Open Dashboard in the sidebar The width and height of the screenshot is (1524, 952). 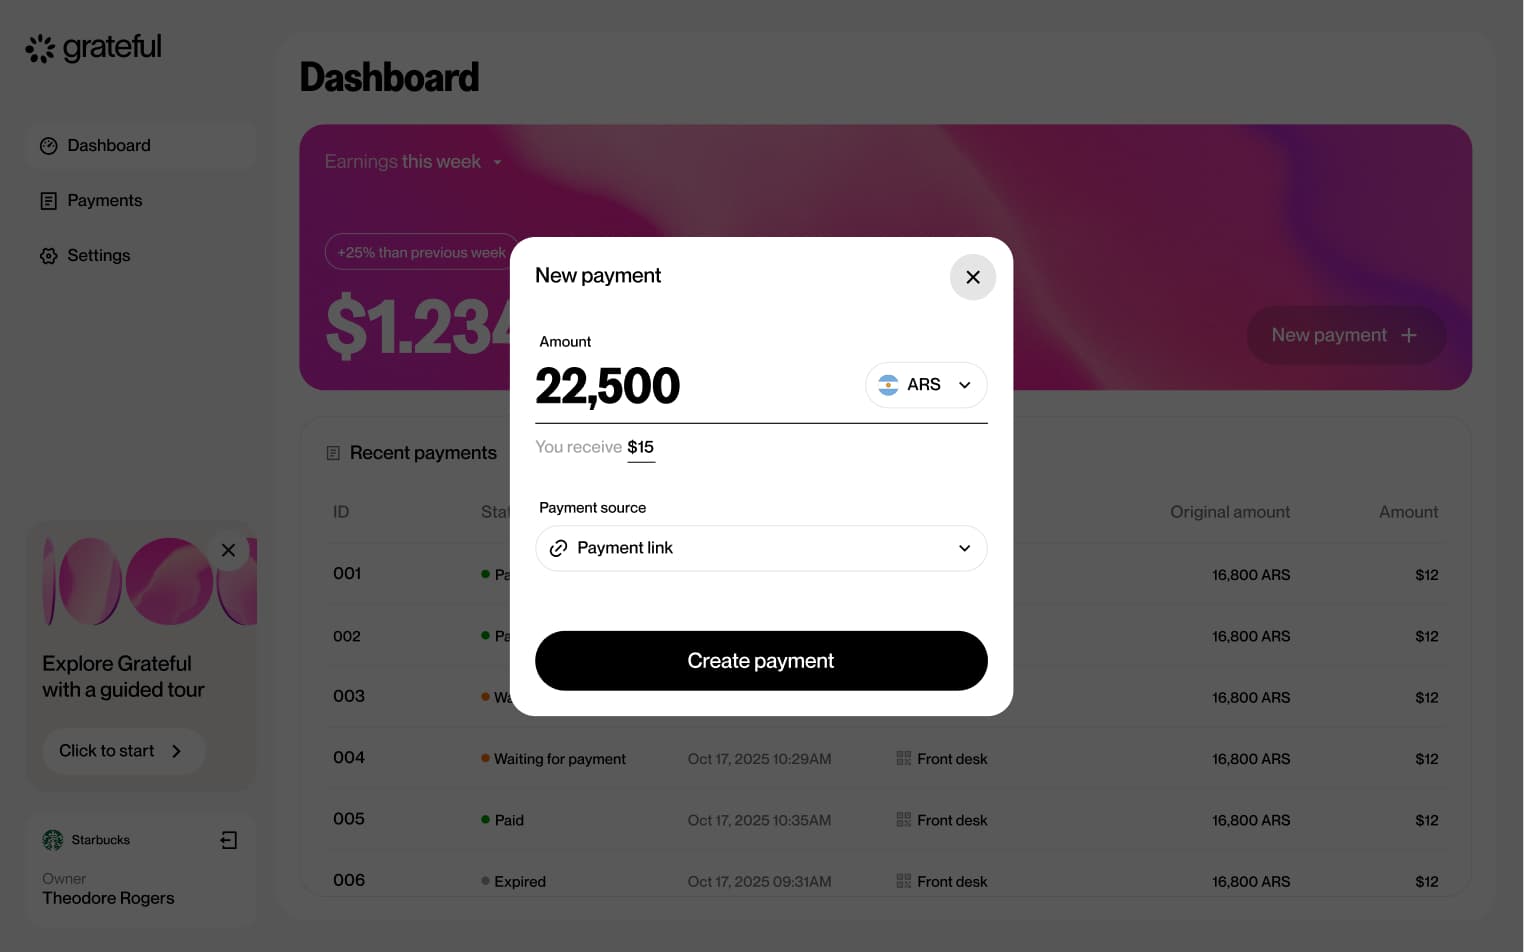pyautogui.click(x=108, y=146)
